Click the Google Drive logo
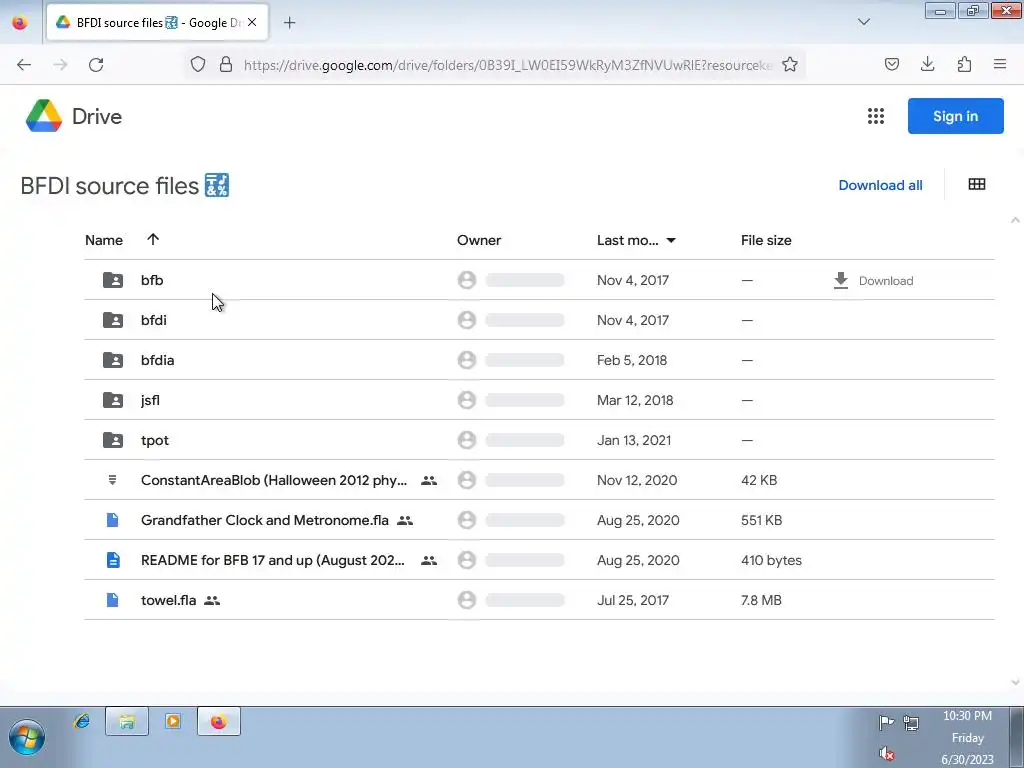Image resolution: width=1024 pixels, height=768 pixels. click(x=44, y=116)
